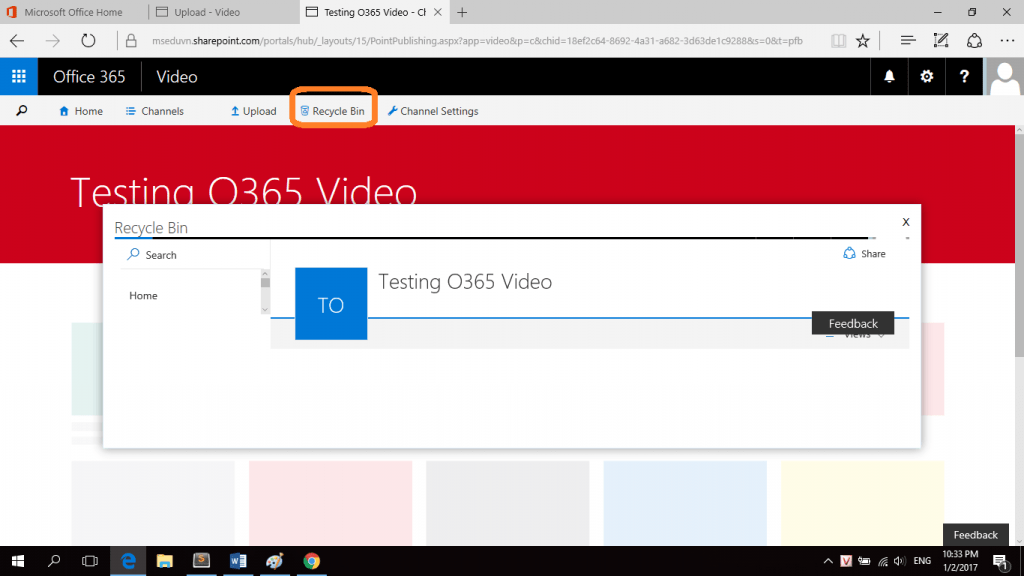This screenshot has height=576, width=1024.
Task: Close the Testing O365 Video browser tab
Action: click(438, 12)
